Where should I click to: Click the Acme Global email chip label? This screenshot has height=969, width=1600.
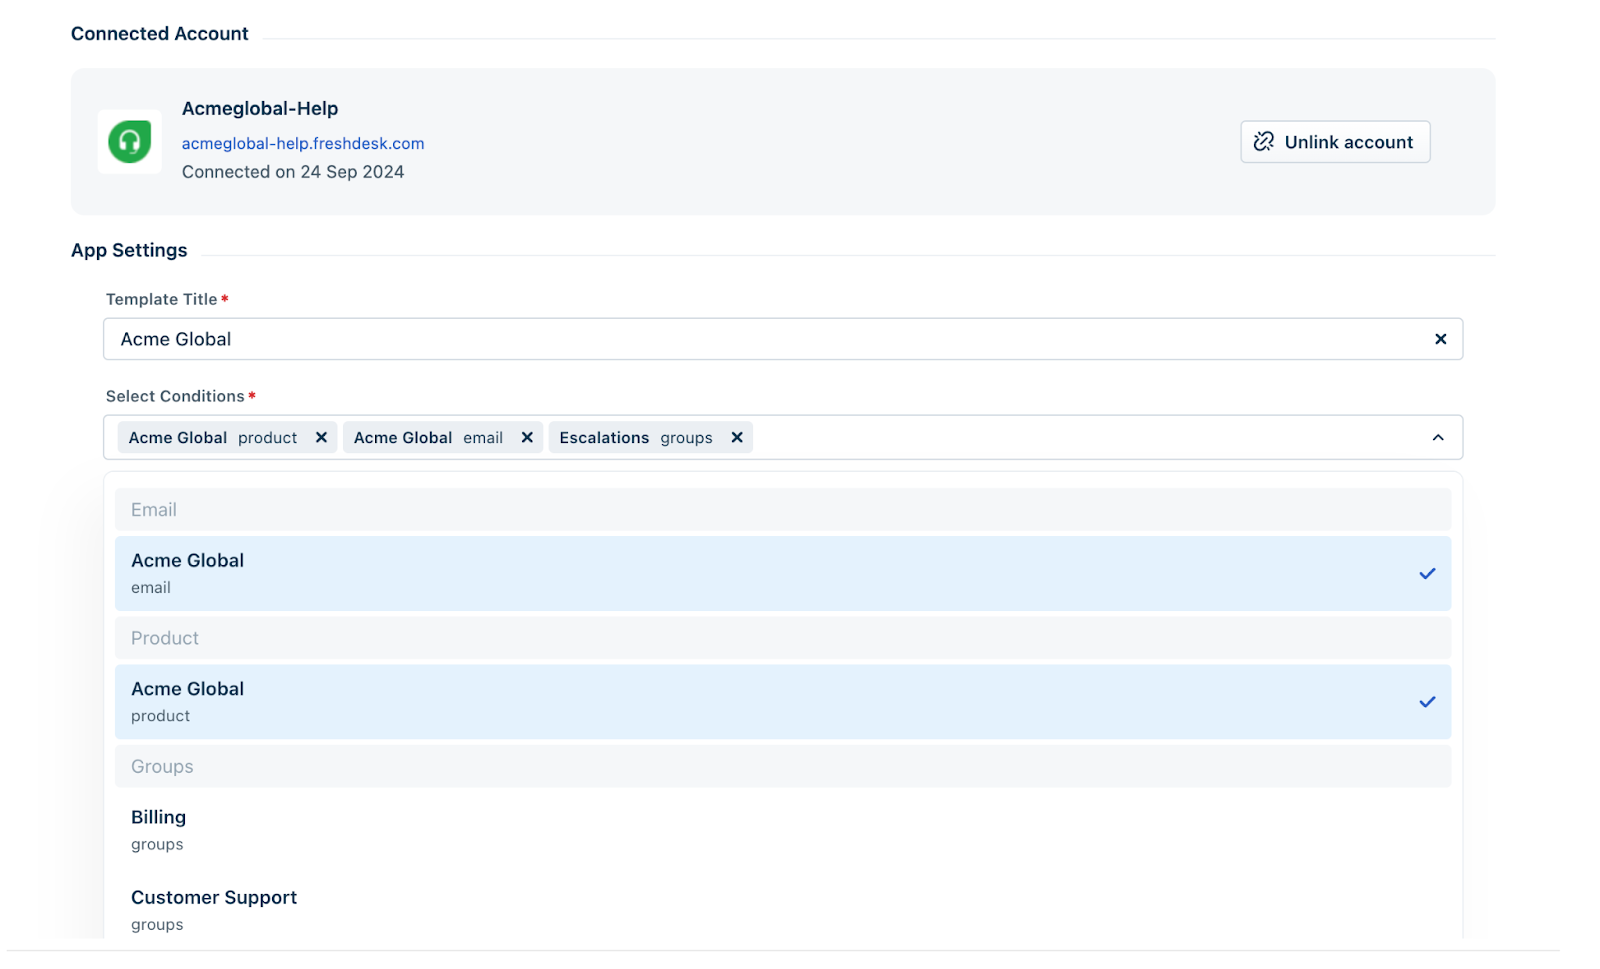(428, 438)
